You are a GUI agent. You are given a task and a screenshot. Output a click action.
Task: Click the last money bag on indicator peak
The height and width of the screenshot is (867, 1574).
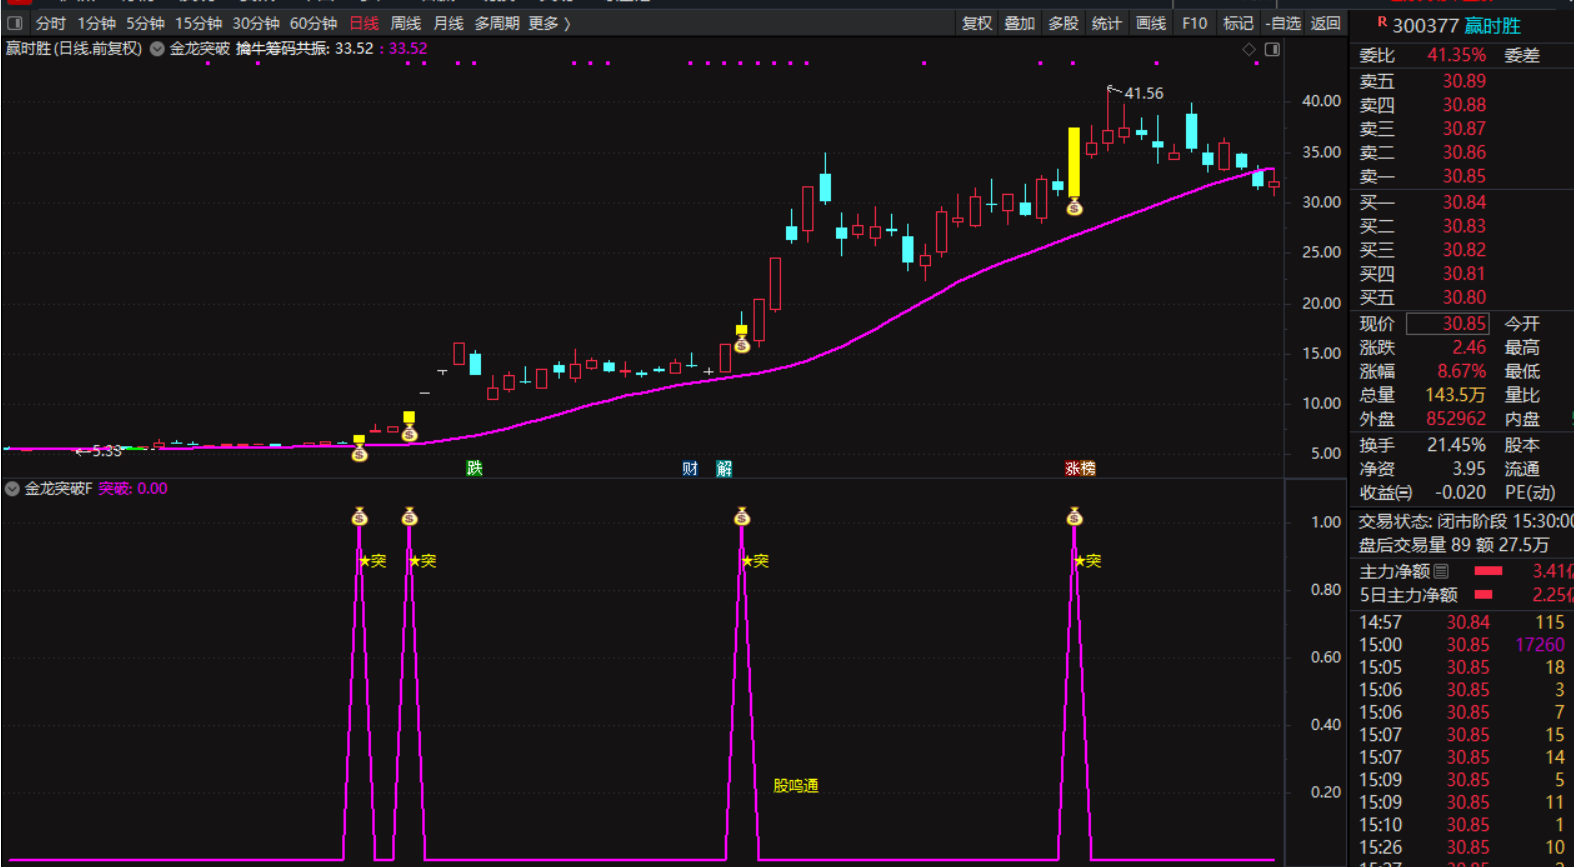[x=1074, y=517]
